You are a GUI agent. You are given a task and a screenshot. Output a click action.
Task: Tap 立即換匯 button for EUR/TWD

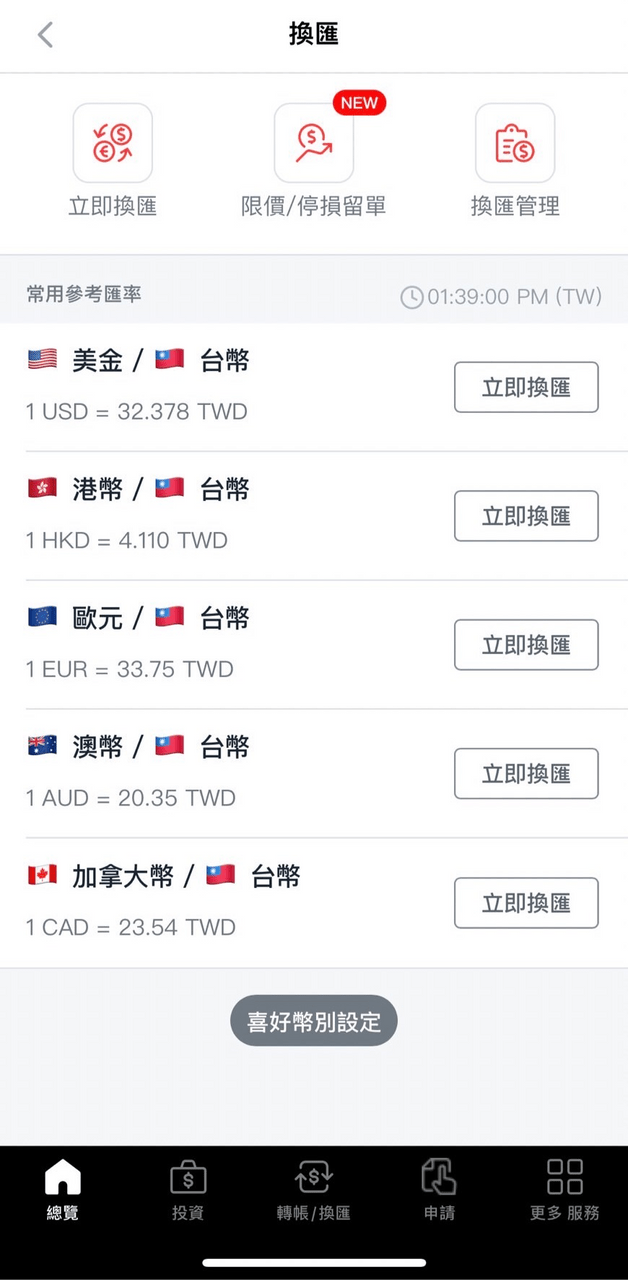pos(526,645)
